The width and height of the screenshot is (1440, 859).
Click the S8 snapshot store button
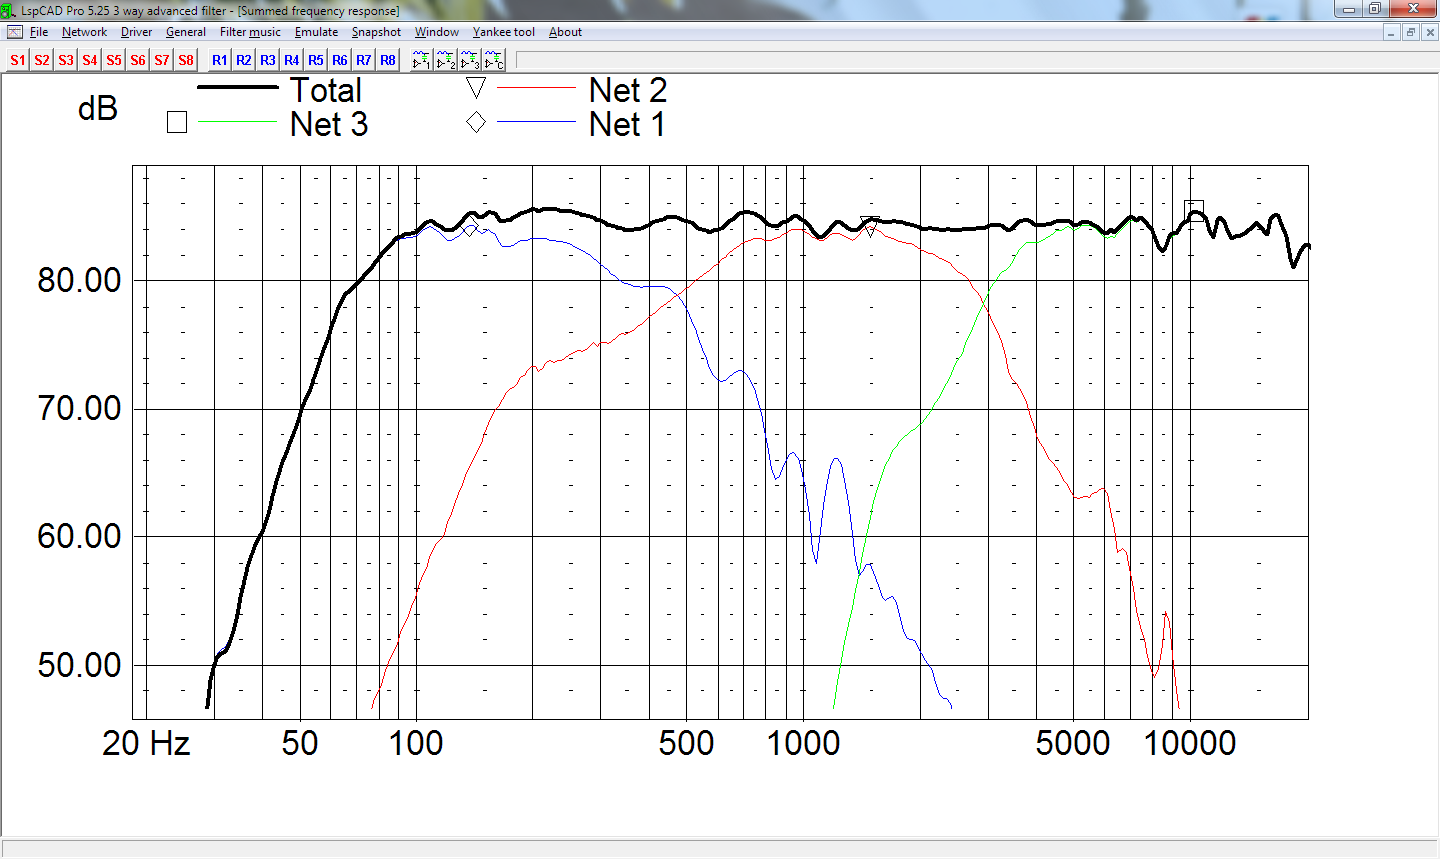click(x=186, y=60)
